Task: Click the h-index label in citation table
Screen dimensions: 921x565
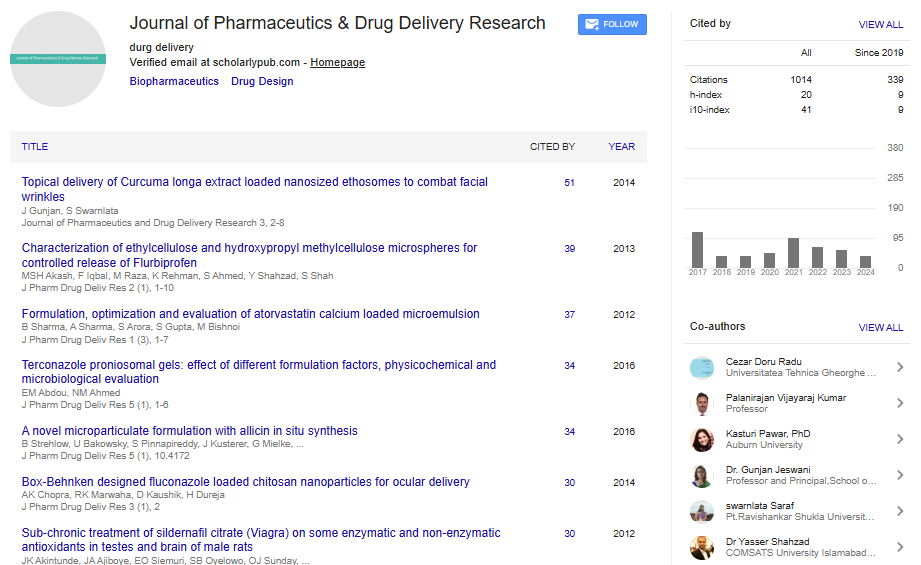Action: 705,95
